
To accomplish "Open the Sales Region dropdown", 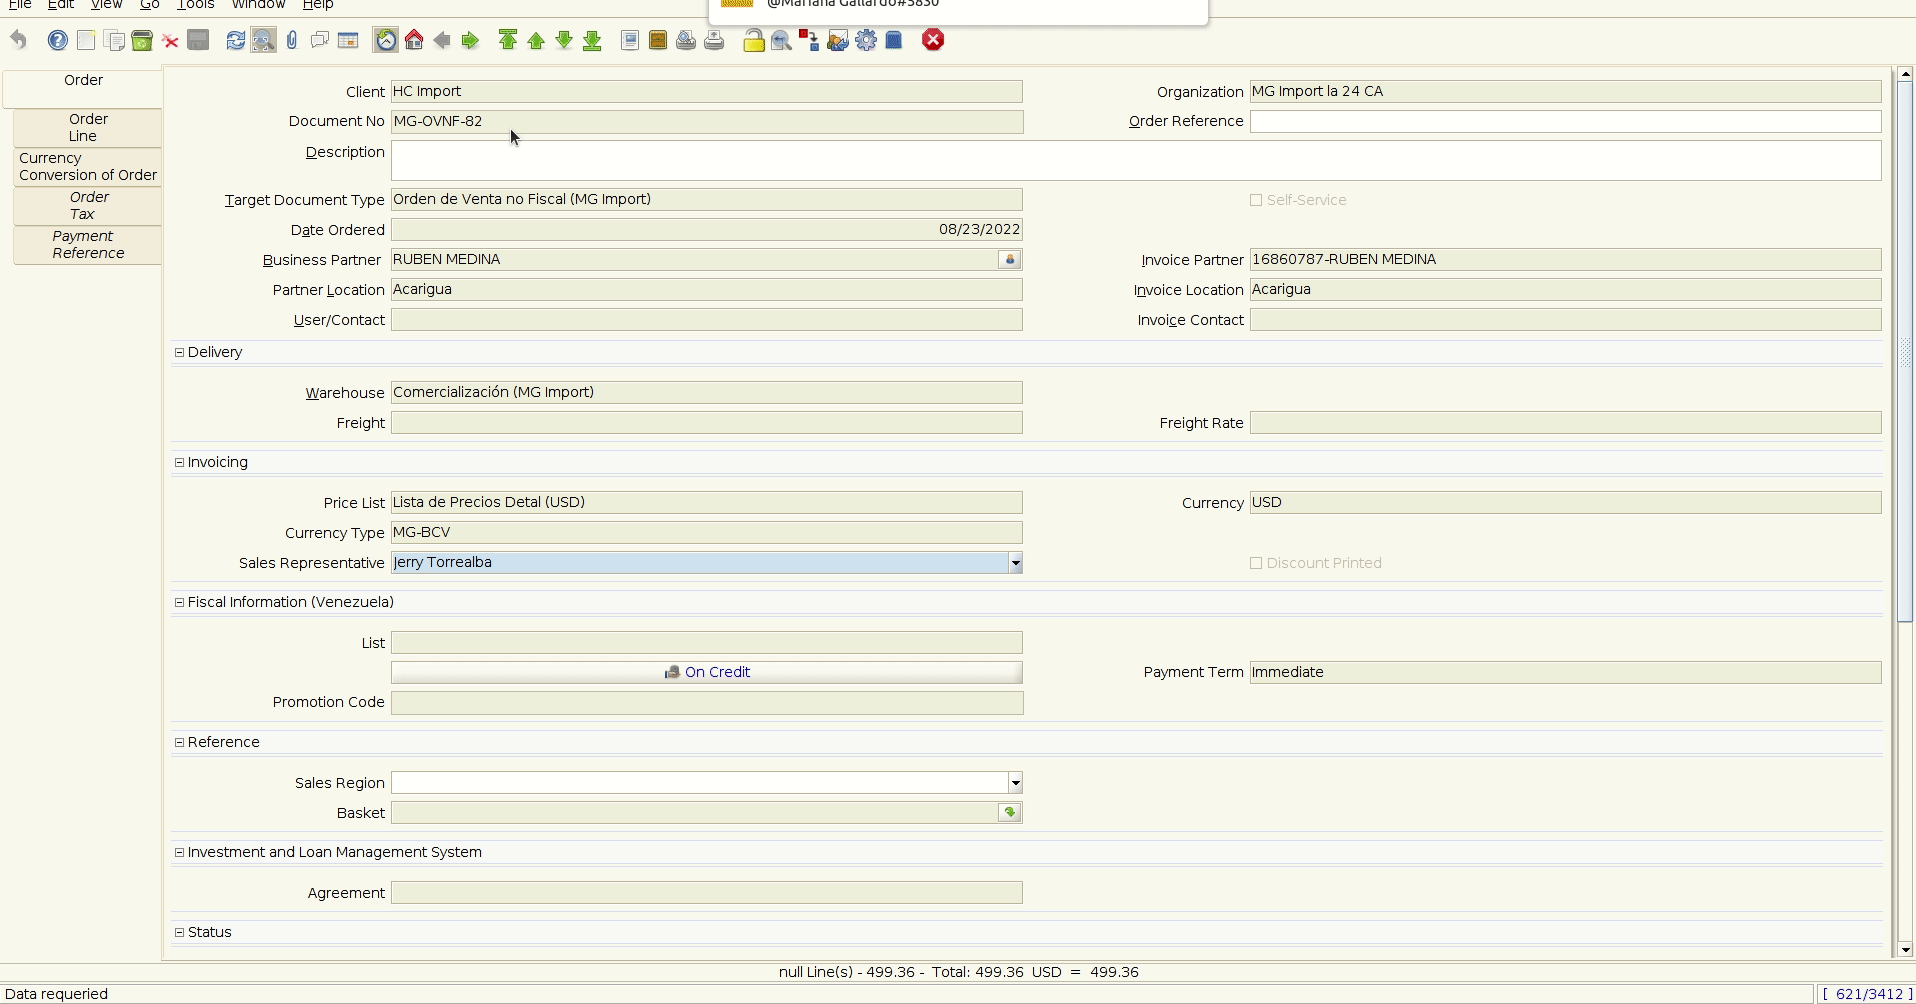I will tap(1015, 783).
